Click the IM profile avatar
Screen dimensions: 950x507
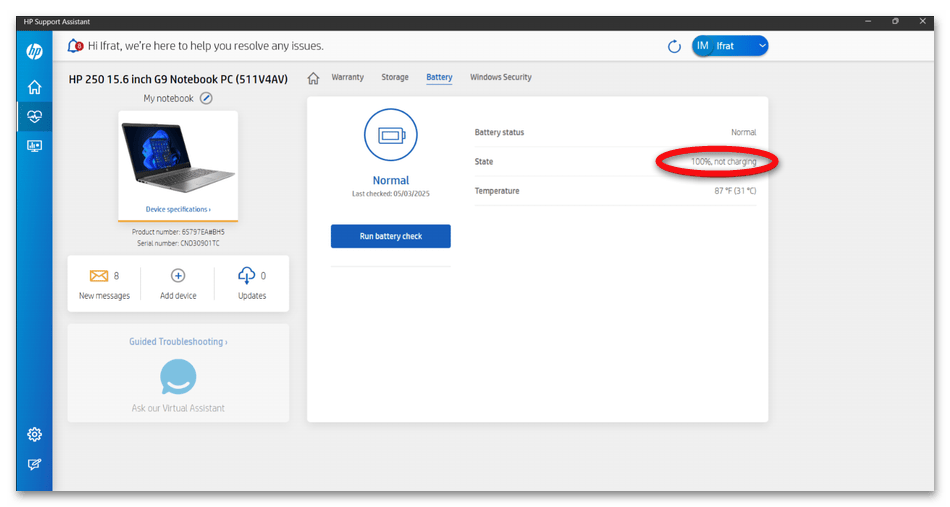coord(703,46)
